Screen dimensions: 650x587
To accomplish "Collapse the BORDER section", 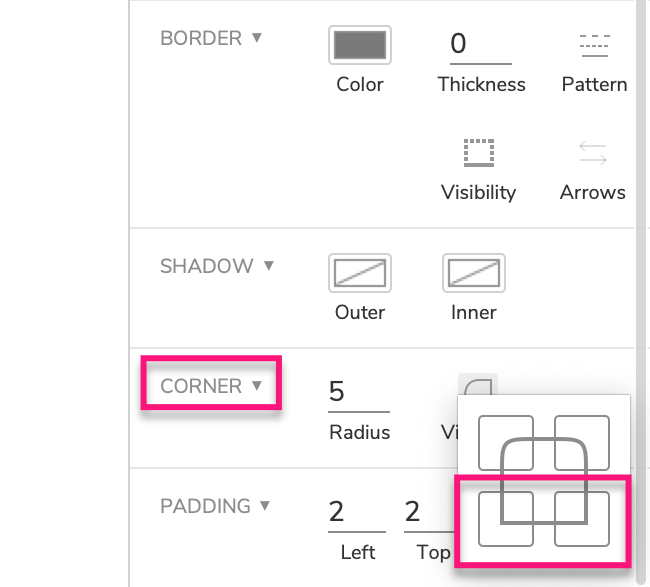I will pos(257,38).
